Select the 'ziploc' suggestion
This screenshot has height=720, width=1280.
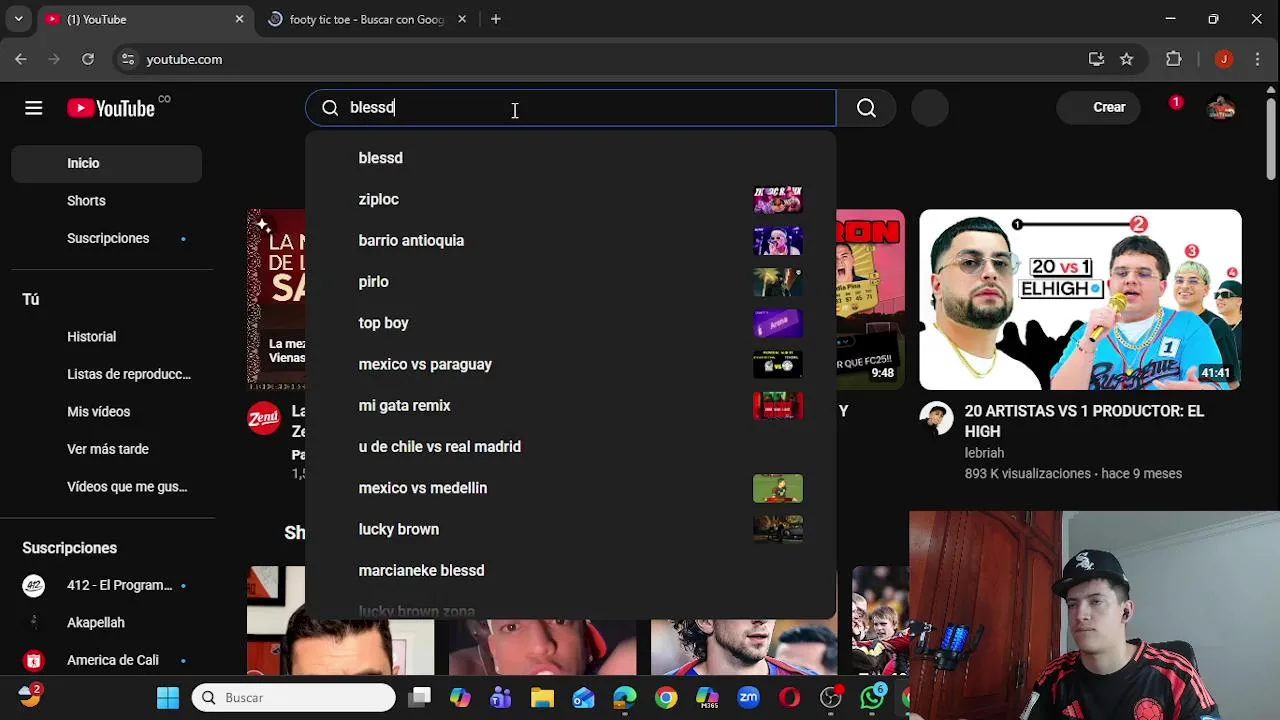point(570,199)
